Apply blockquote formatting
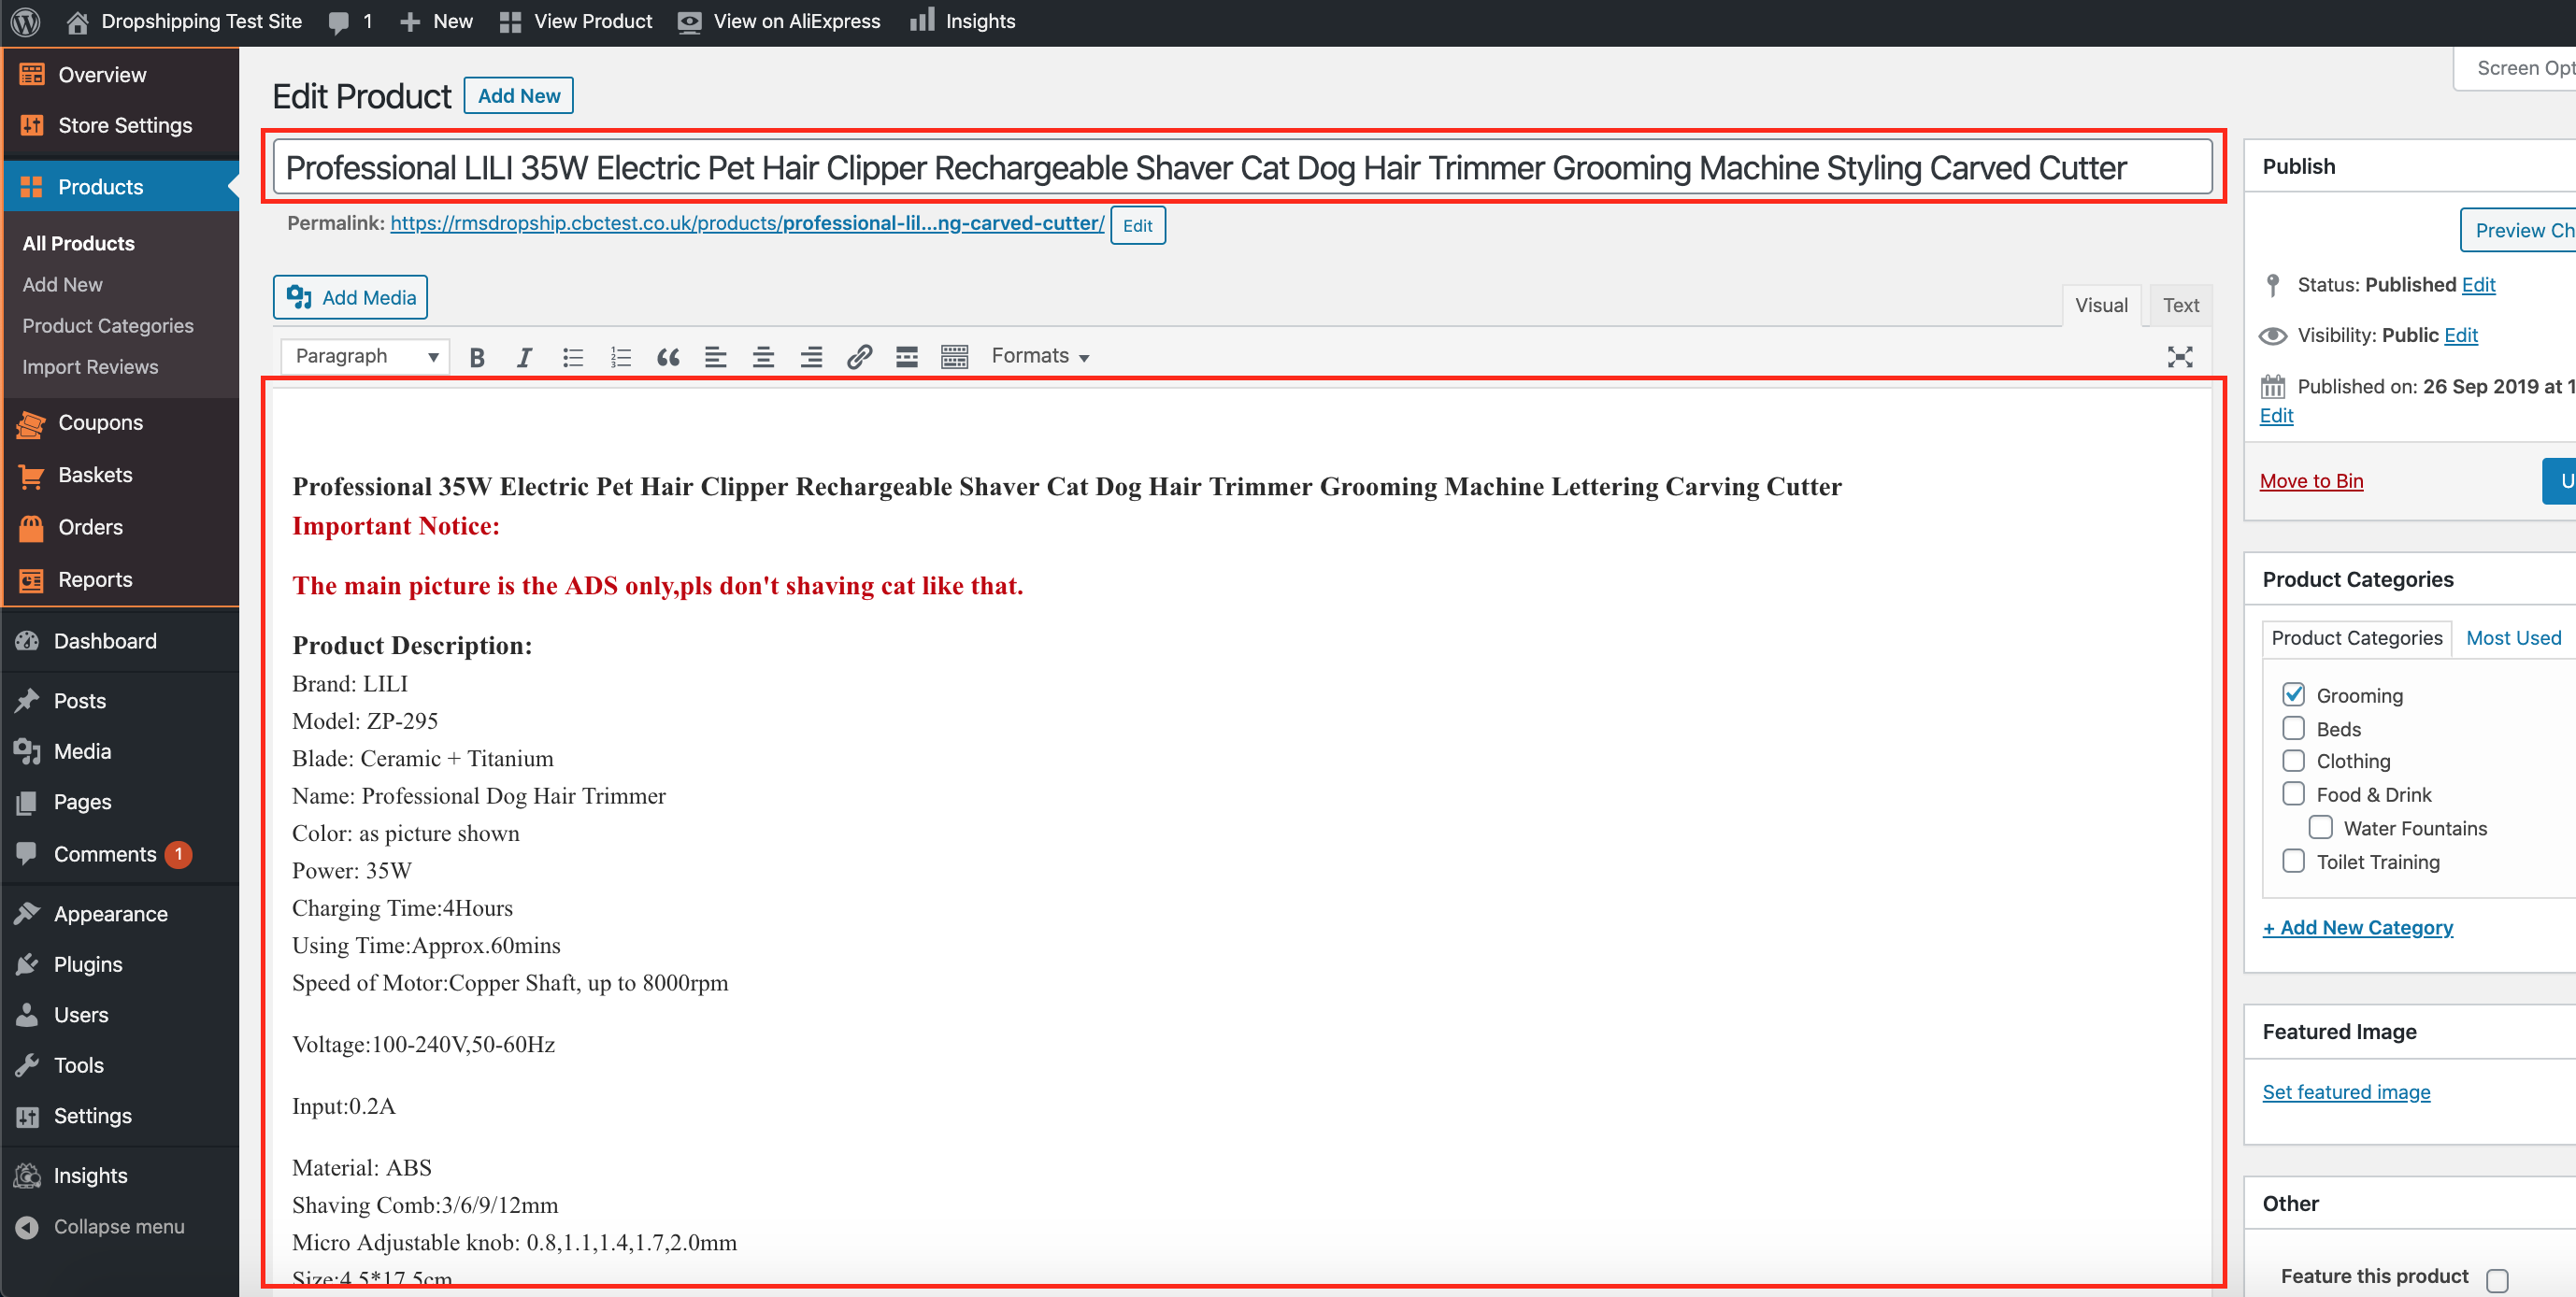 click(668, 357)
